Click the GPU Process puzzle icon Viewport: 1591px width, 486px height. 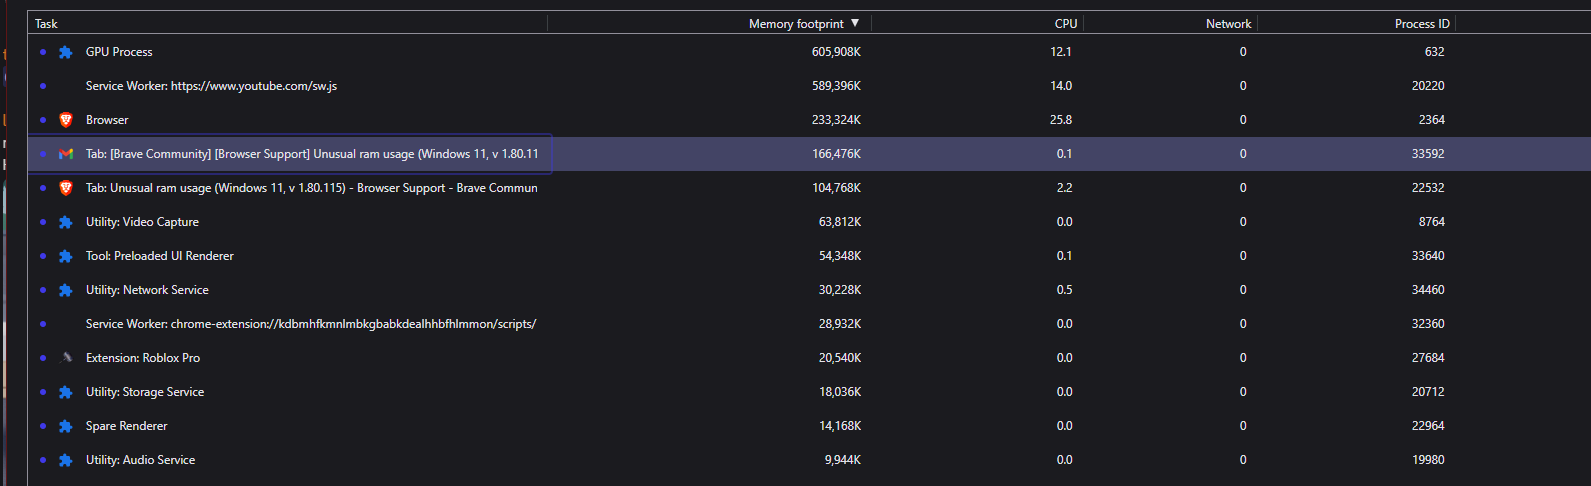(x=66, y=52)
